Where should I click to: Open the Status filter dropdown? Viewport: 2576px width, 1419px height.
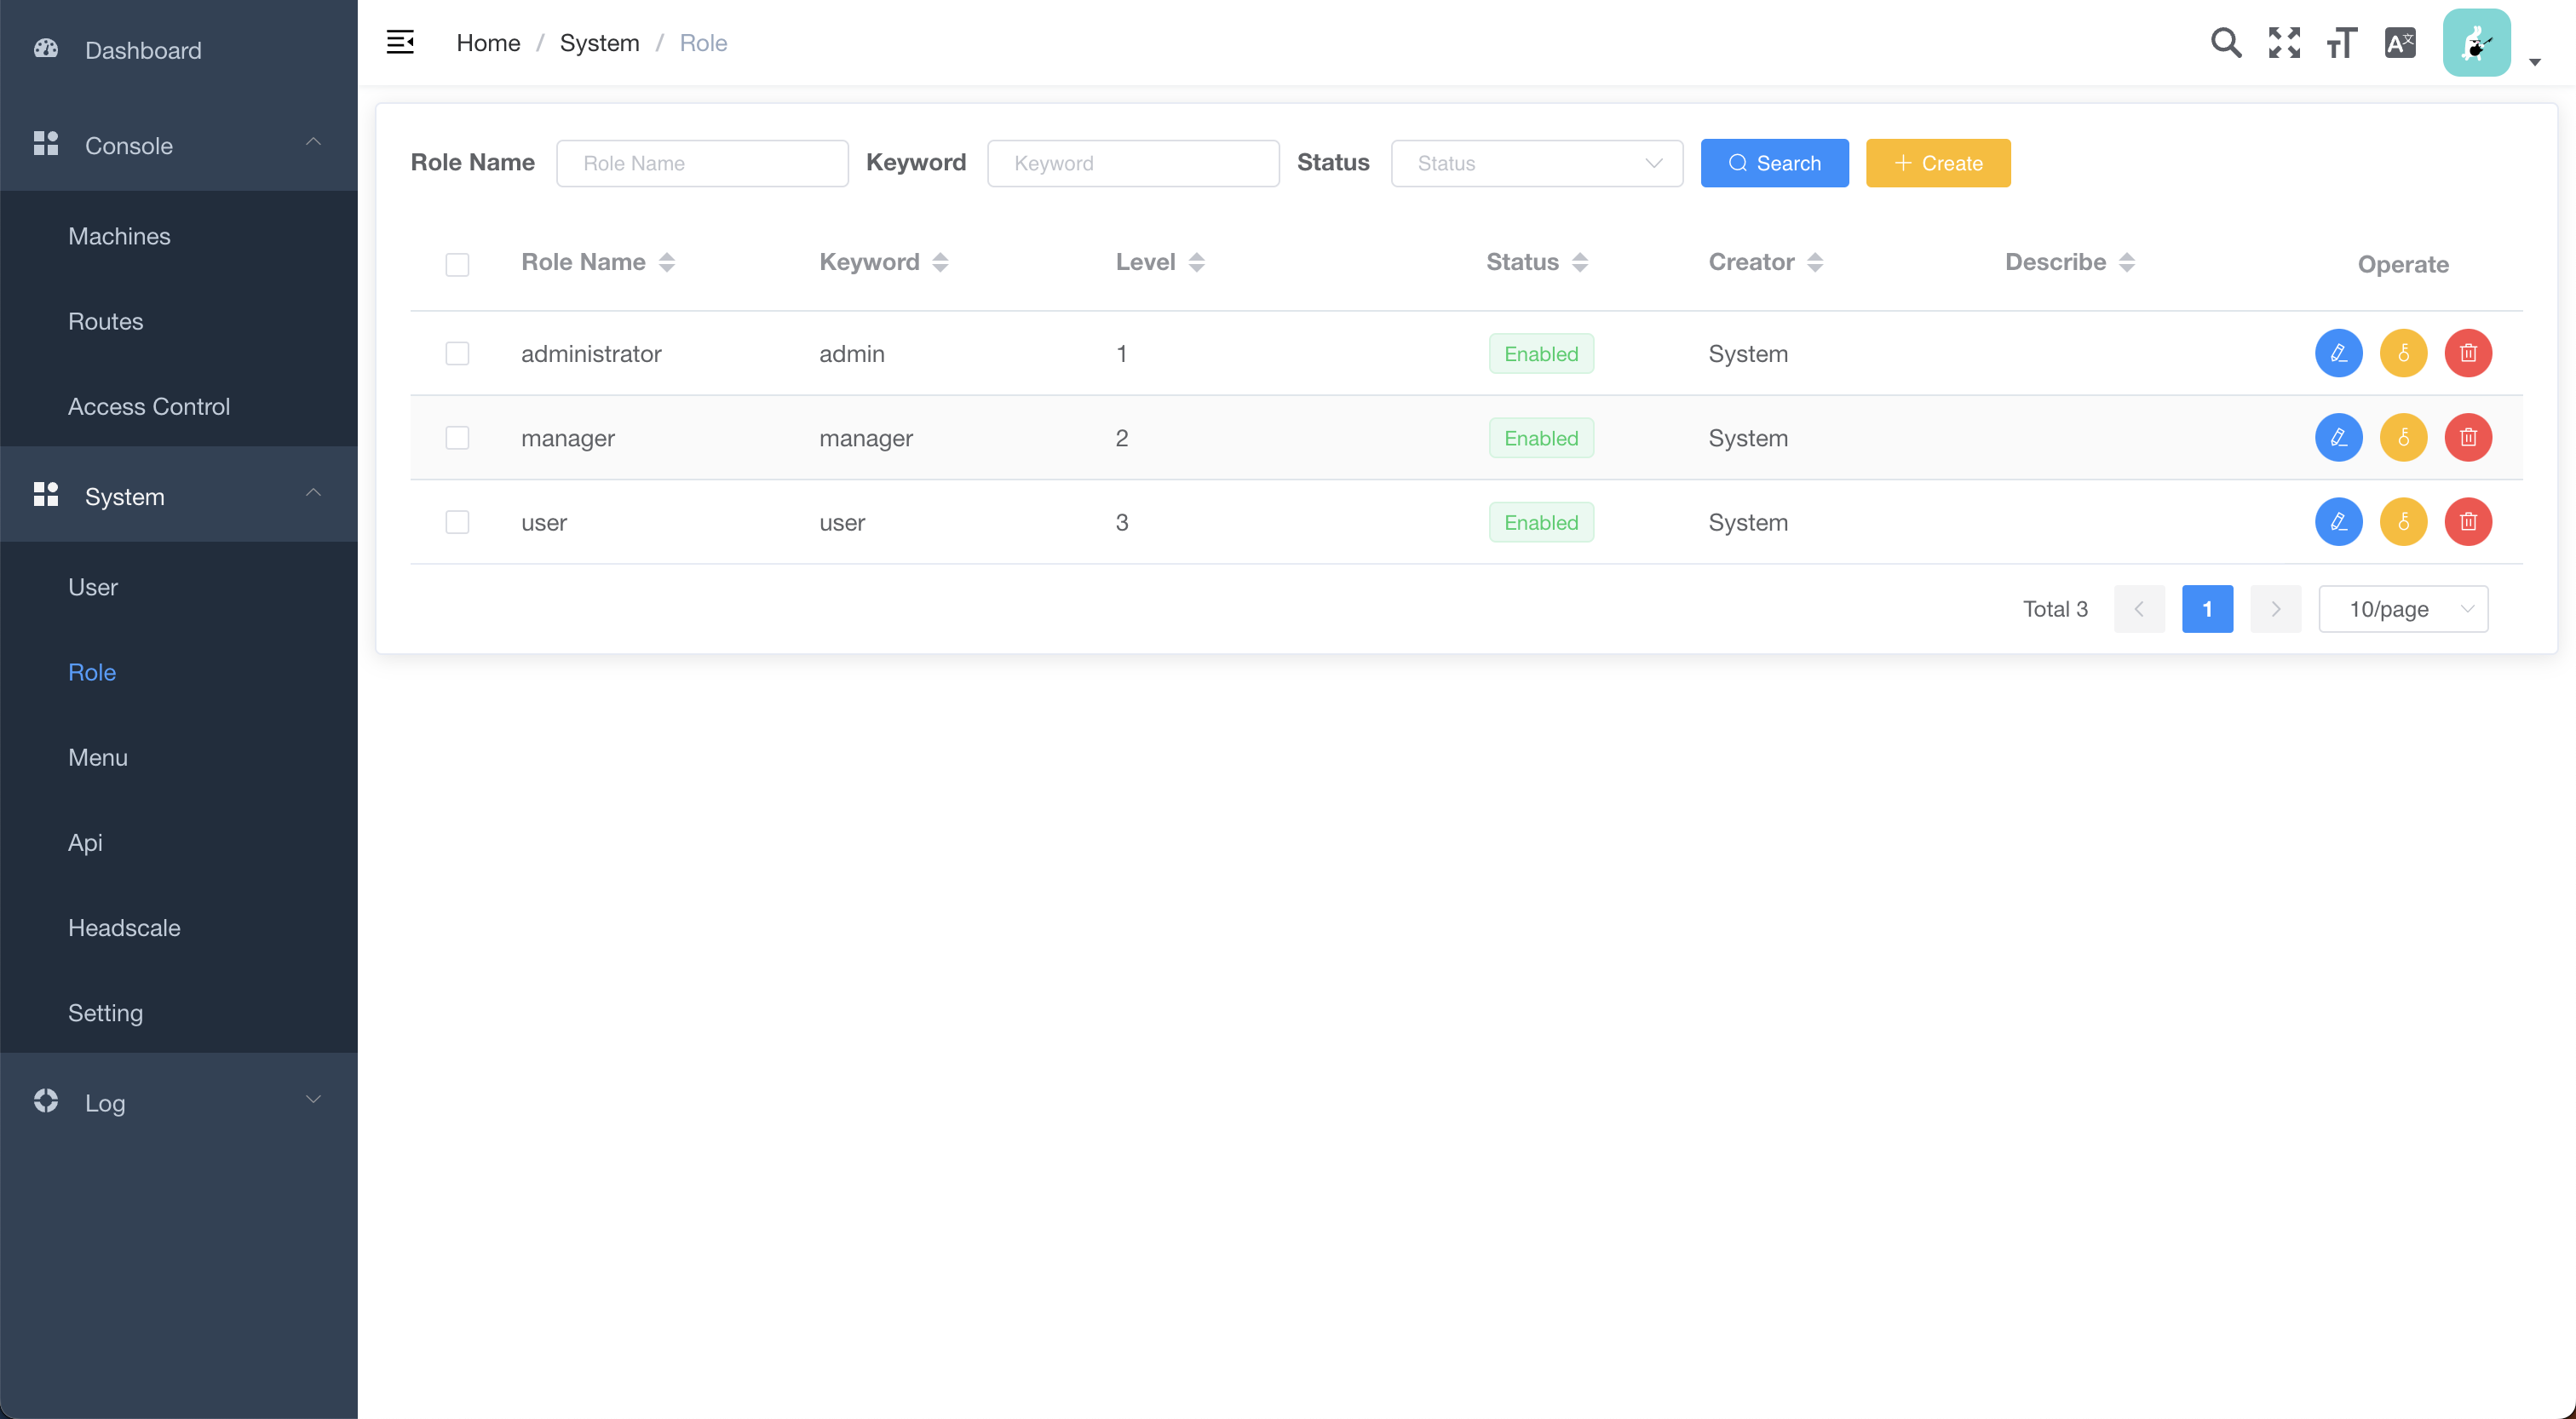tap(1536, 163)
